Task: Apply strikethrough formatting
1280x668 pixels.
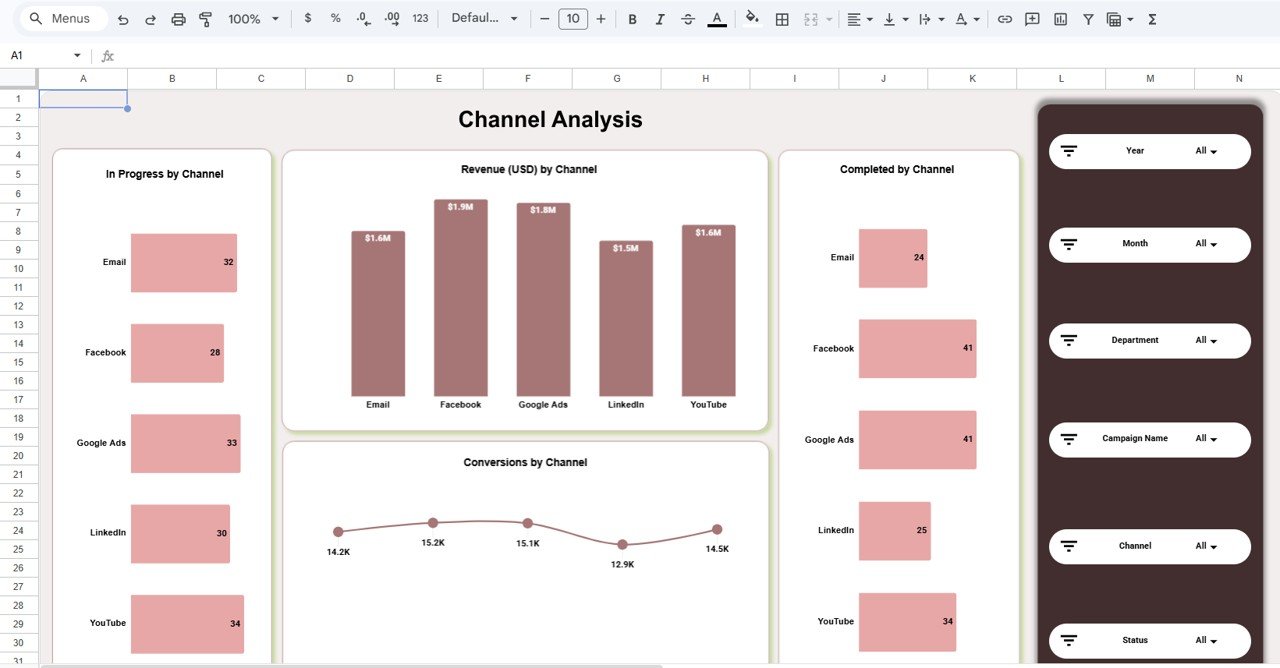Action: coord(688,18)
